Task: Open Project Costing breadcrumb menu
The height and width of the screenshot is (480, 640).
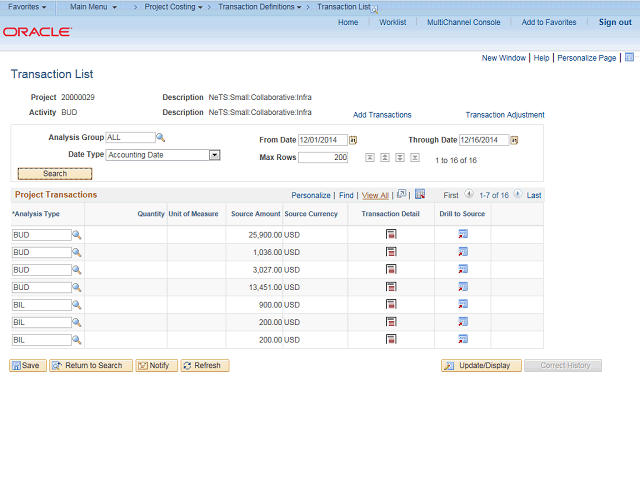Action: (x=174, y=7)
